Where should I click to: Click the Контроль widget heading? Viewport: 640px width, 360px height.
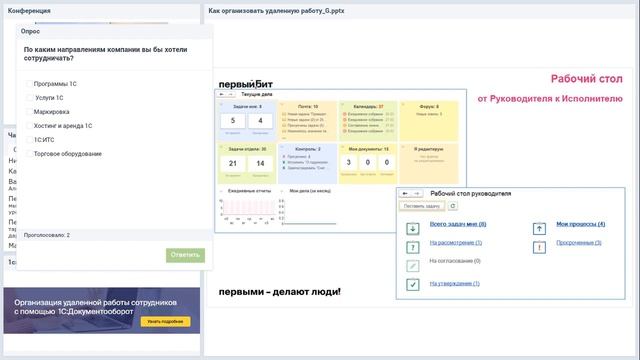click(x=308, y=149)
